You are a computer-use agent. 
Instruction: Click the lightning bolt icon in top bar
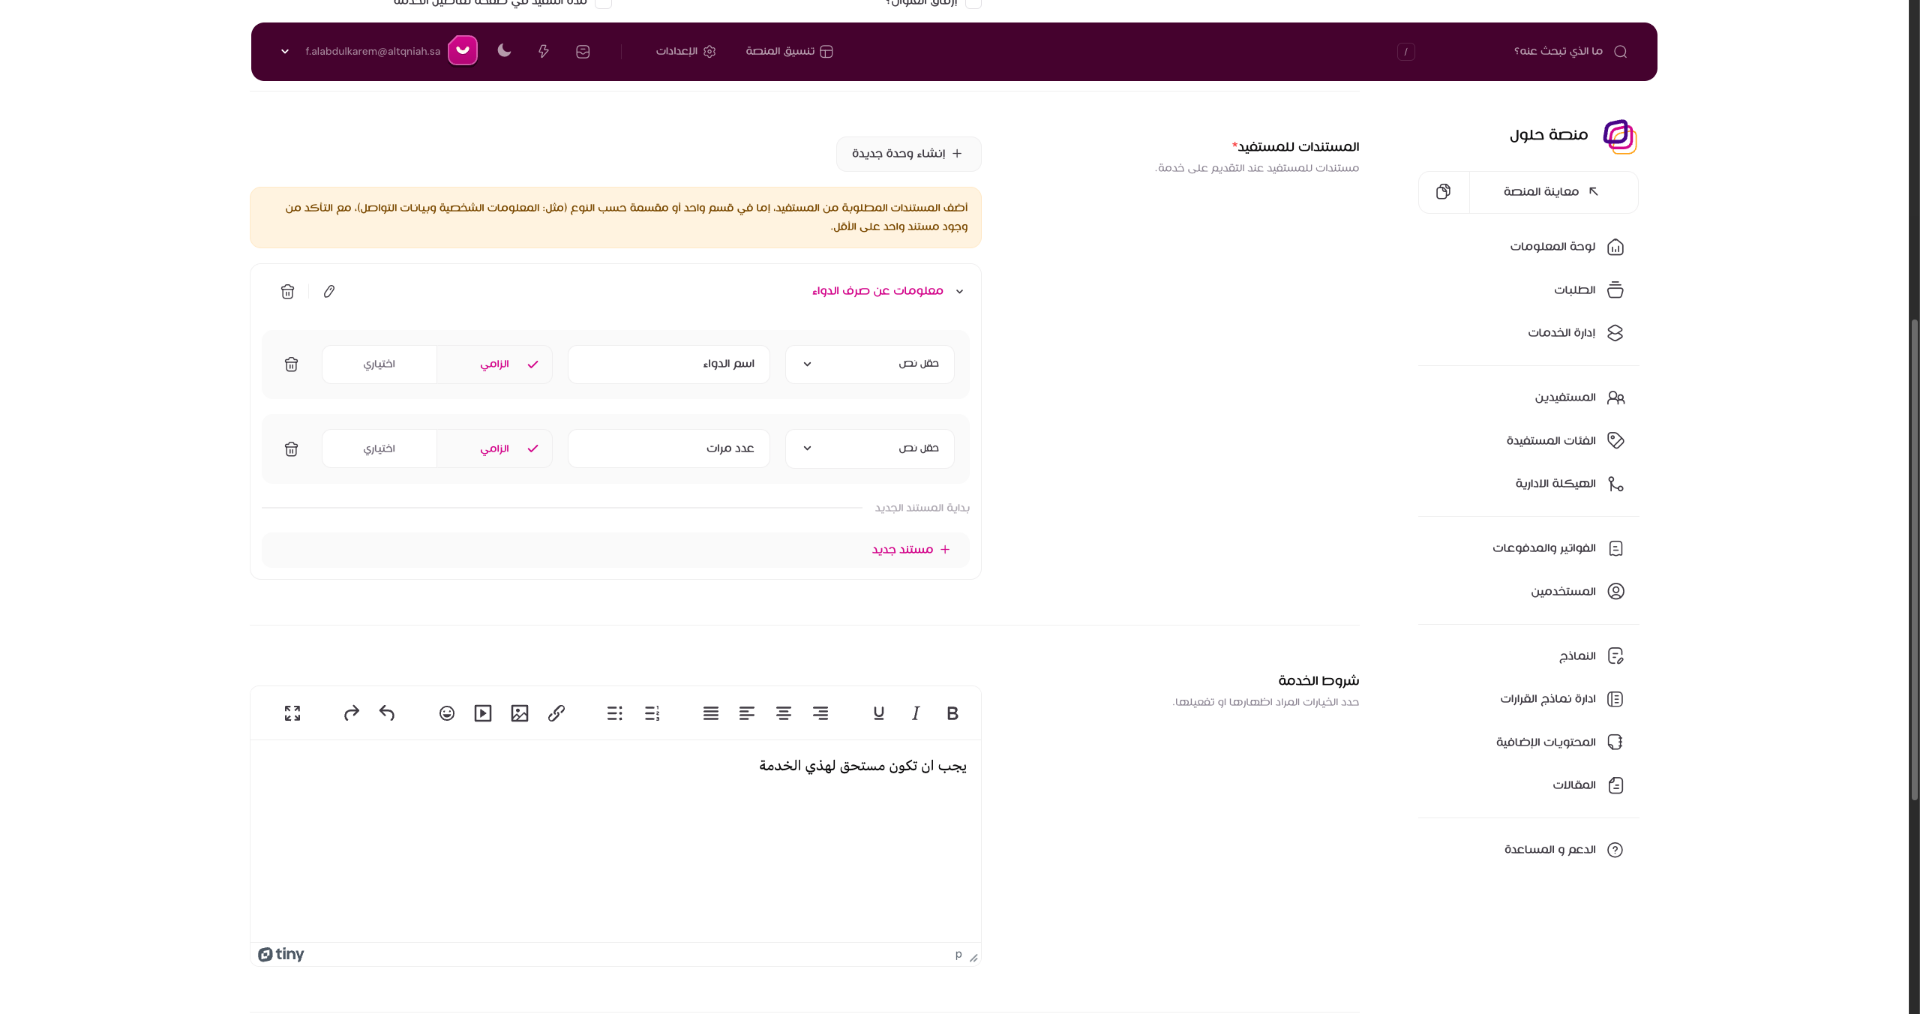tap(543, 51)
